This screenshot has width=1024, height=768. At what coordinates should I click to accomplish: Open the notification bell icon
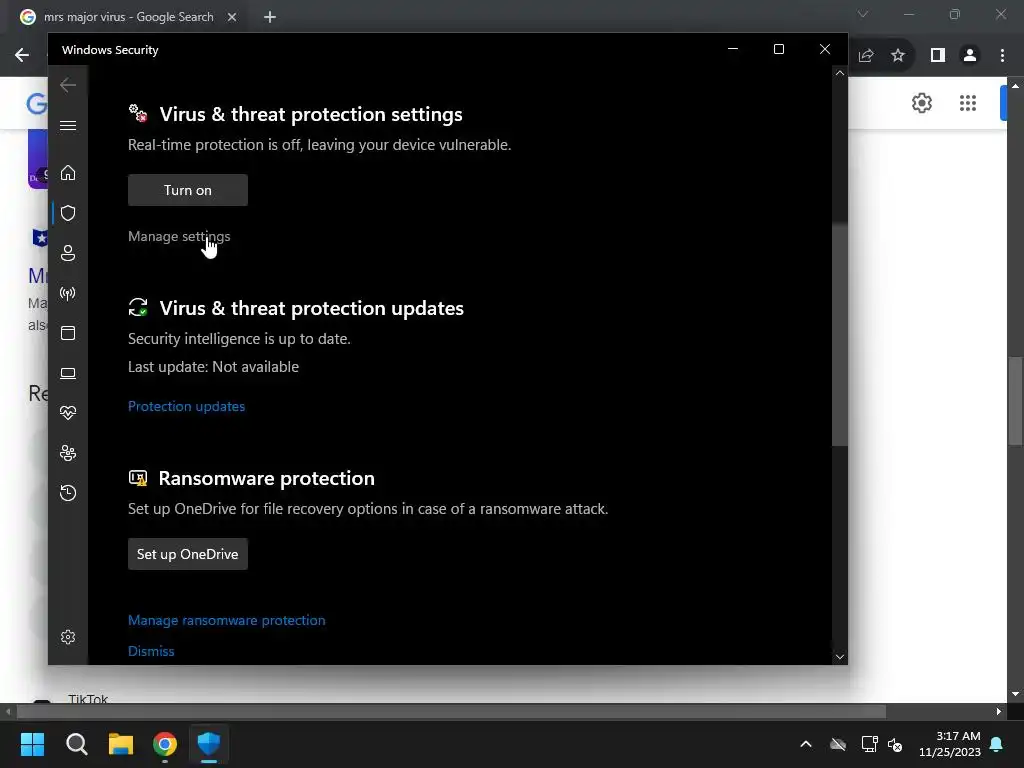[x=997, y=744]
